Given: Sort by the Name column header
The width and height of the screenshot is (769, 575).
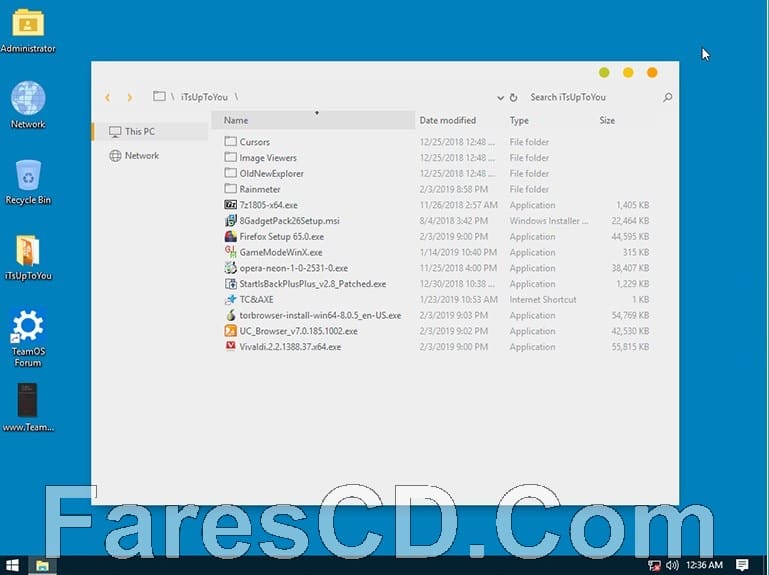Looking at the screenshot, I should [313, 120].
